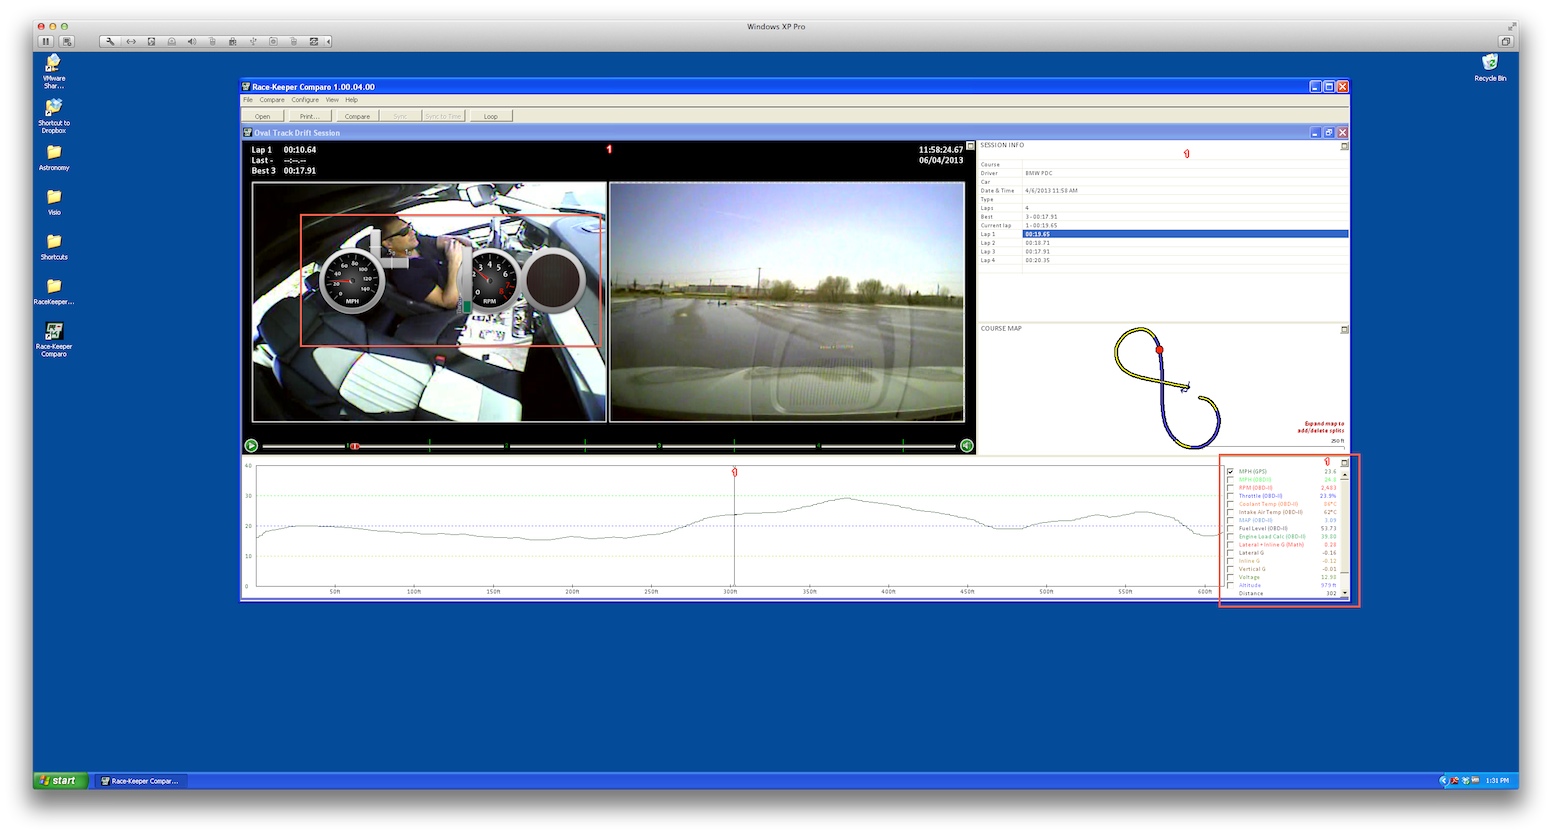Viewport: 1551px width, 835px height.
Task: Uncheck the MPH (GPS) channel checkbox
Action: click(1230, 472)
